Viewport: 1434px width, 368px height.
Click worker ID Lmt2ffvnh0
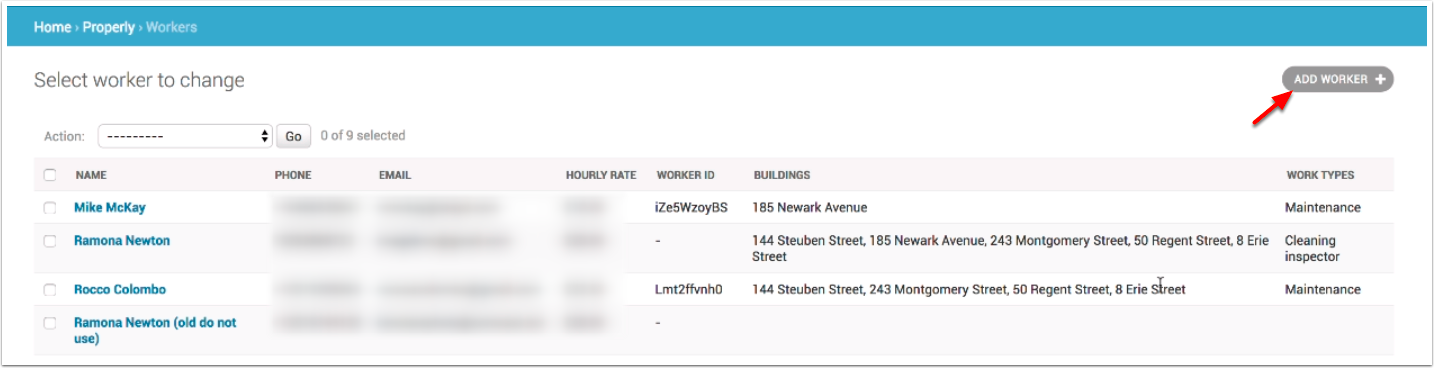click(689, 289)
